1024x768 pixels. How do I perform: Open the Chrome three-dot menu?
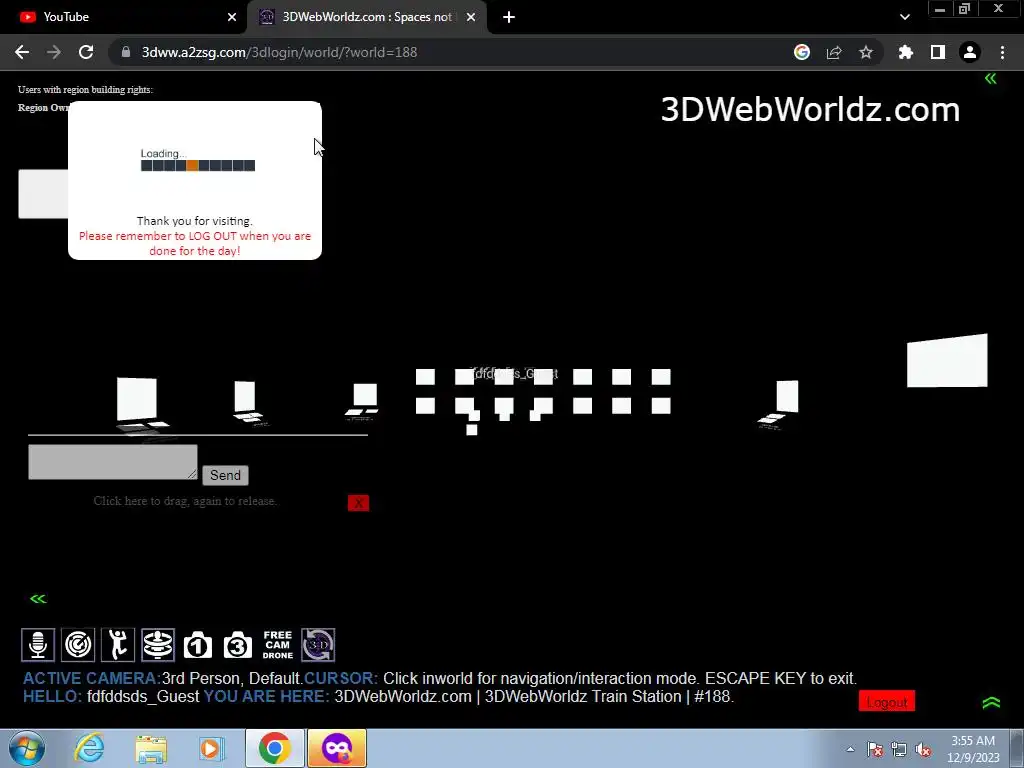(1002, 52)
